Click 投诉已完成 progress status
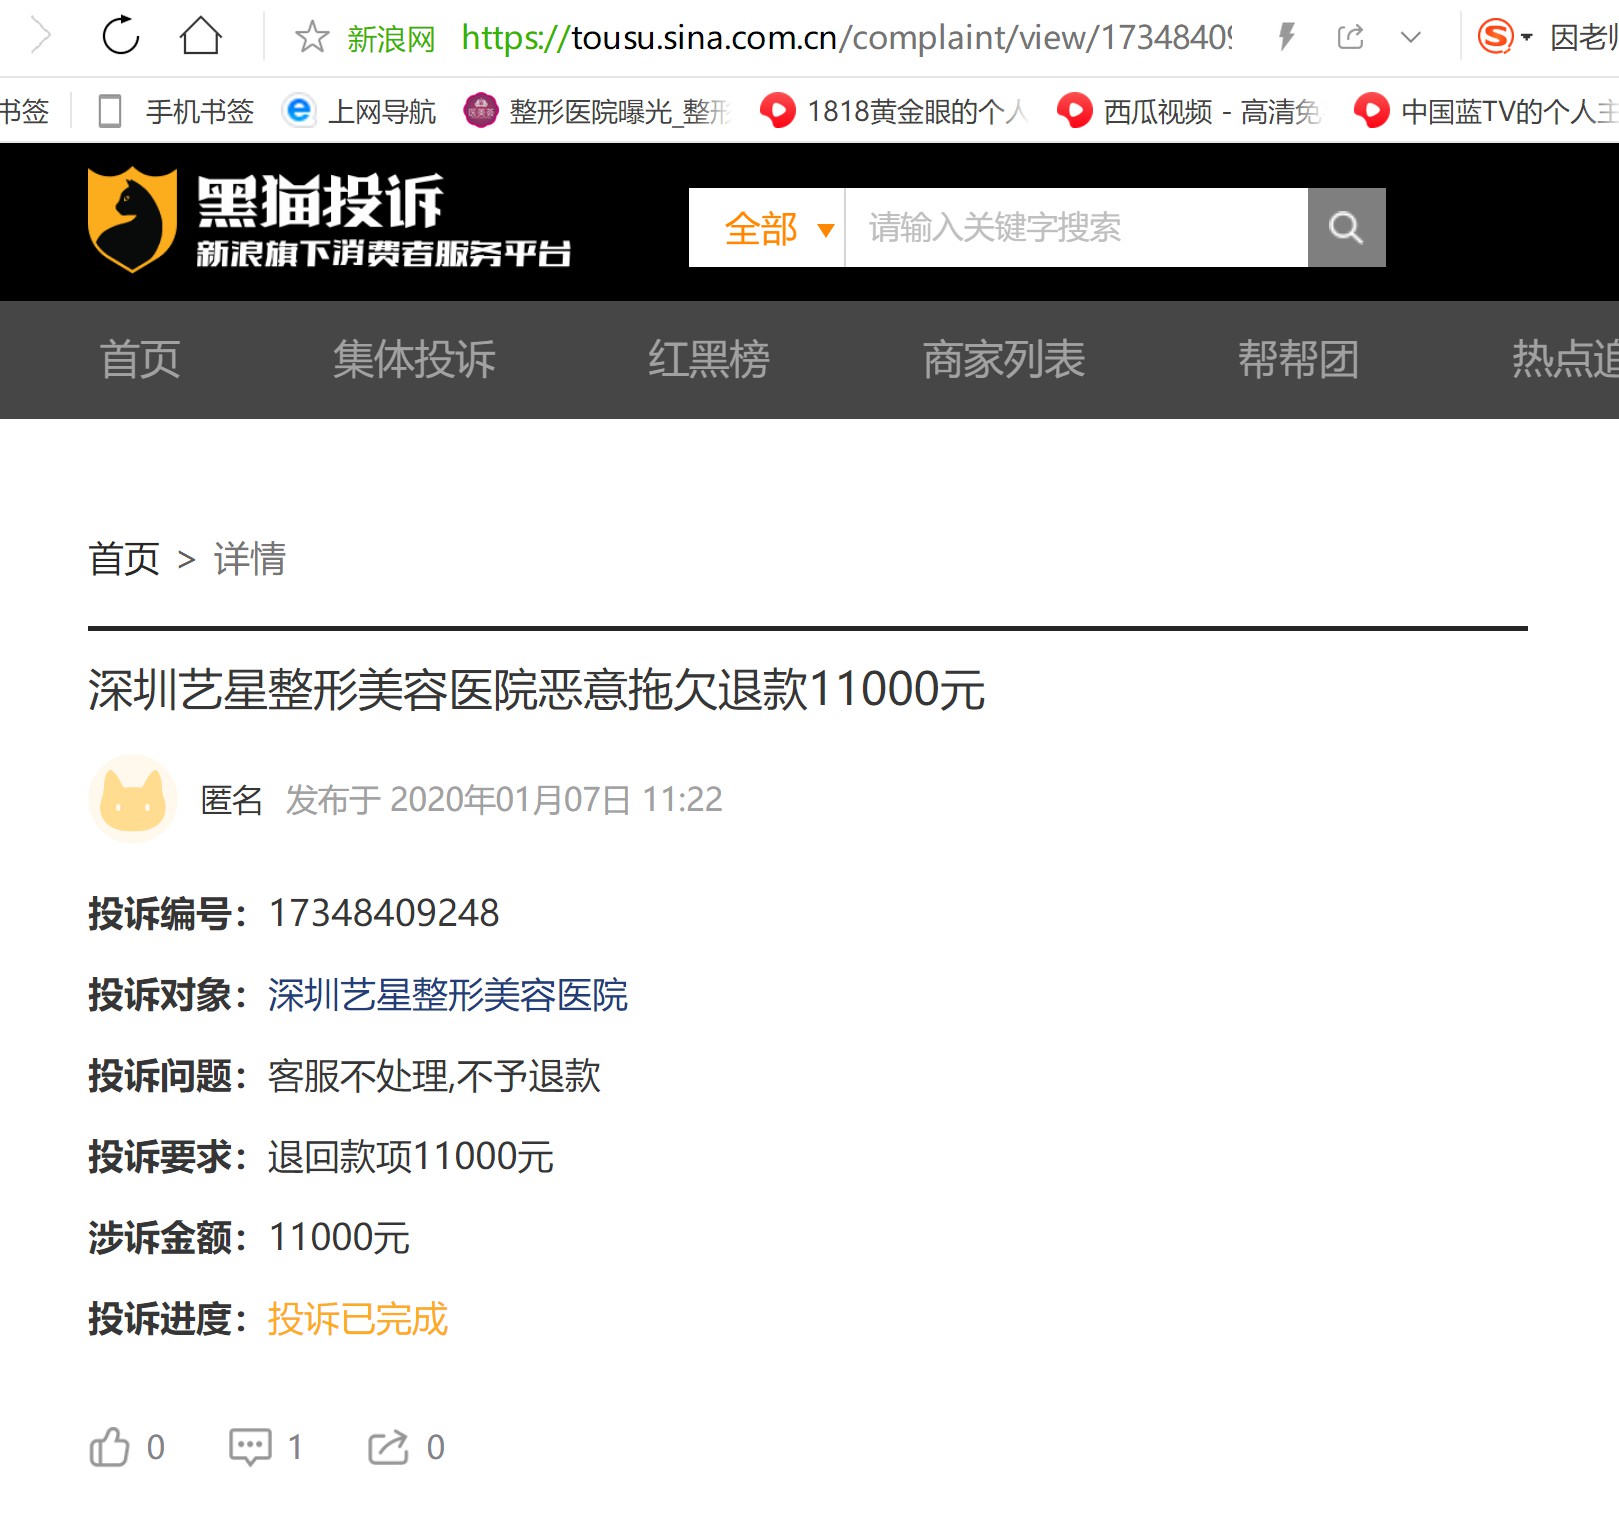The image size is (1619, 1519). coord(357,1319)
